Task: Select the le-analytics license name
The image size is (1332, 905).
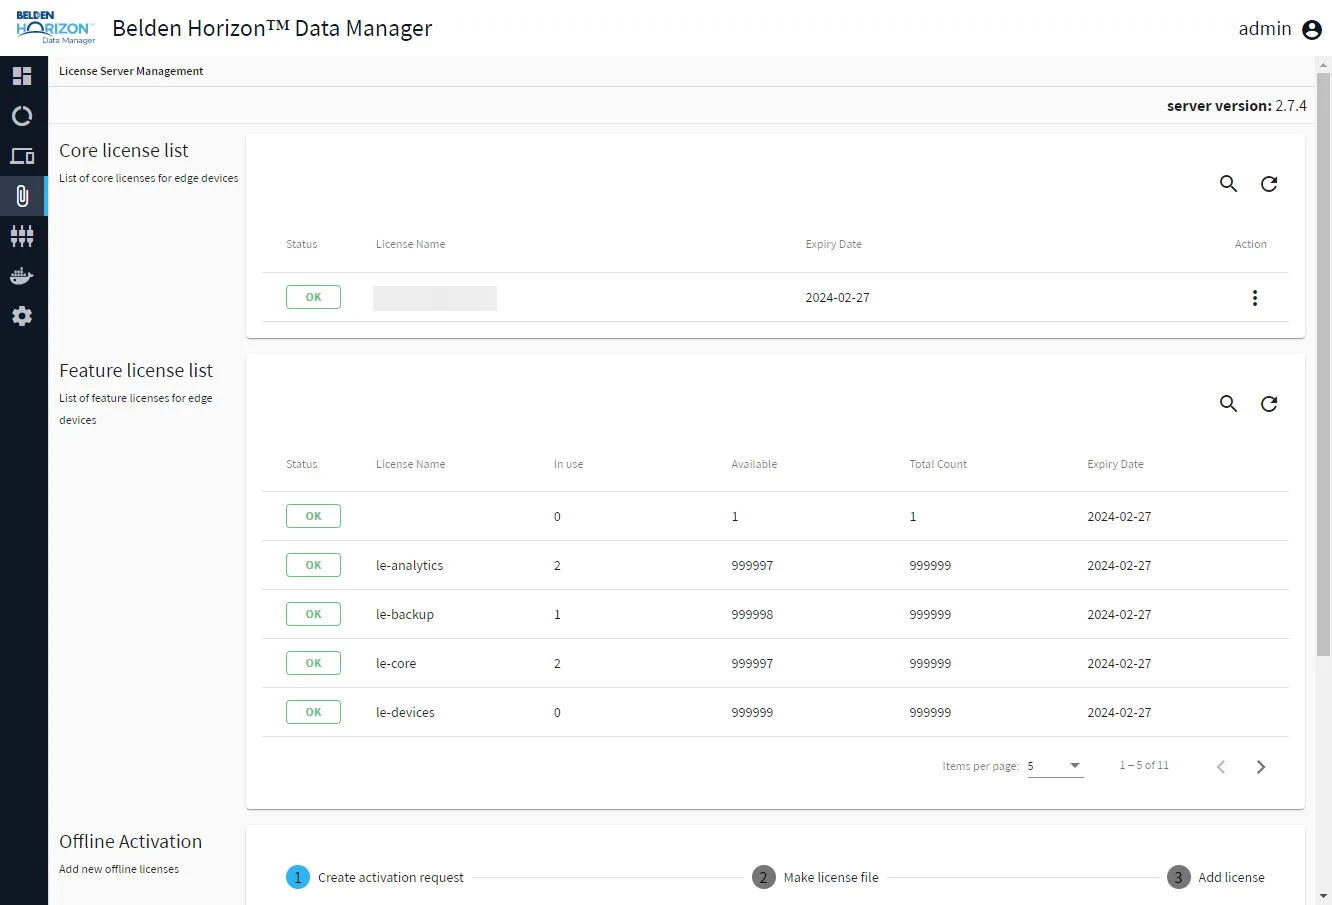Action: pyautogui.click(x=409, y=565)
